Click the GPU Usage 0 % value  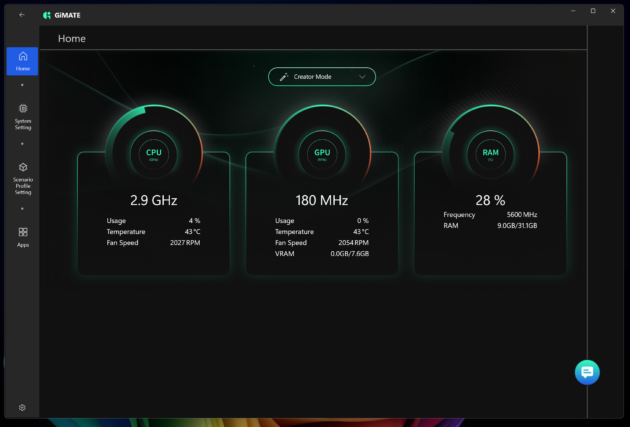tap(363, 221)
